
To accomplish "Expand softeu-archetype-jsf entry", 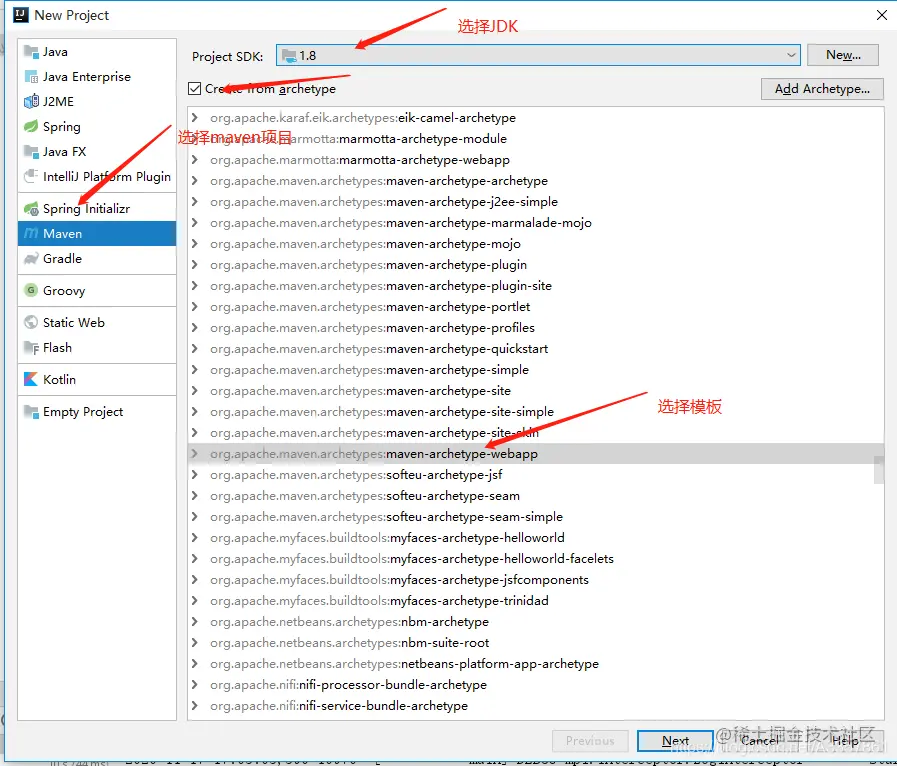I will point(195,475).
